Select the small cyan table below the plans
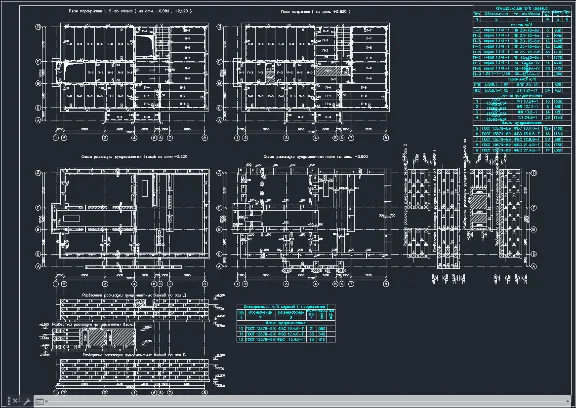576x408 pixels. pyautogui.click(x=286, y=323)
